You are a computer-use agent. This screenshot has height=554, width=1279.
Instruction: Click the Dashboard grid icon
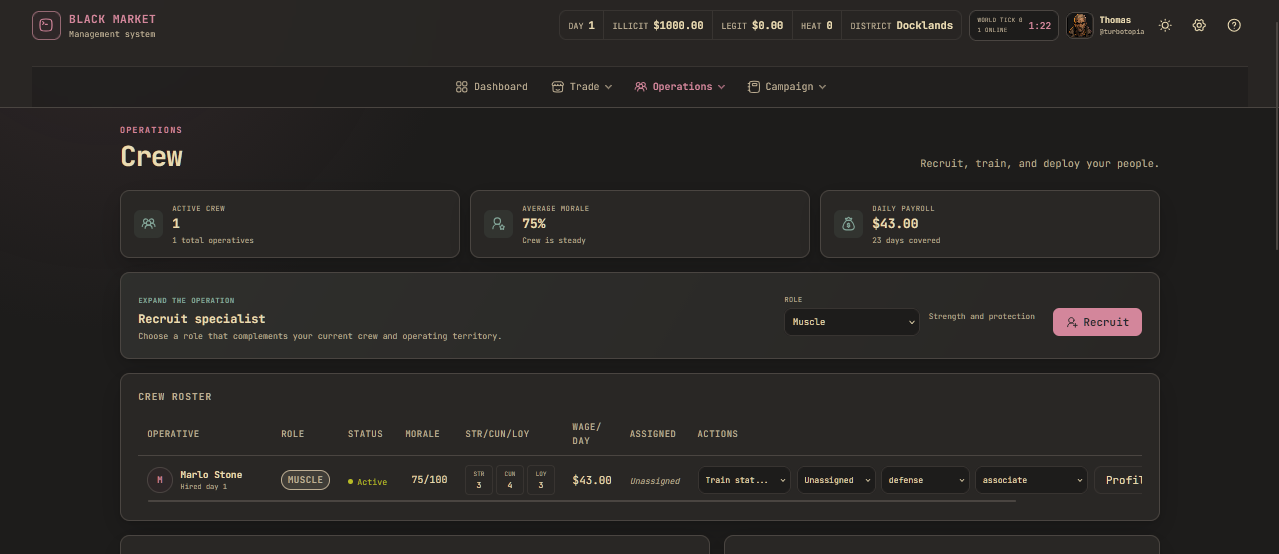(461, 87)
